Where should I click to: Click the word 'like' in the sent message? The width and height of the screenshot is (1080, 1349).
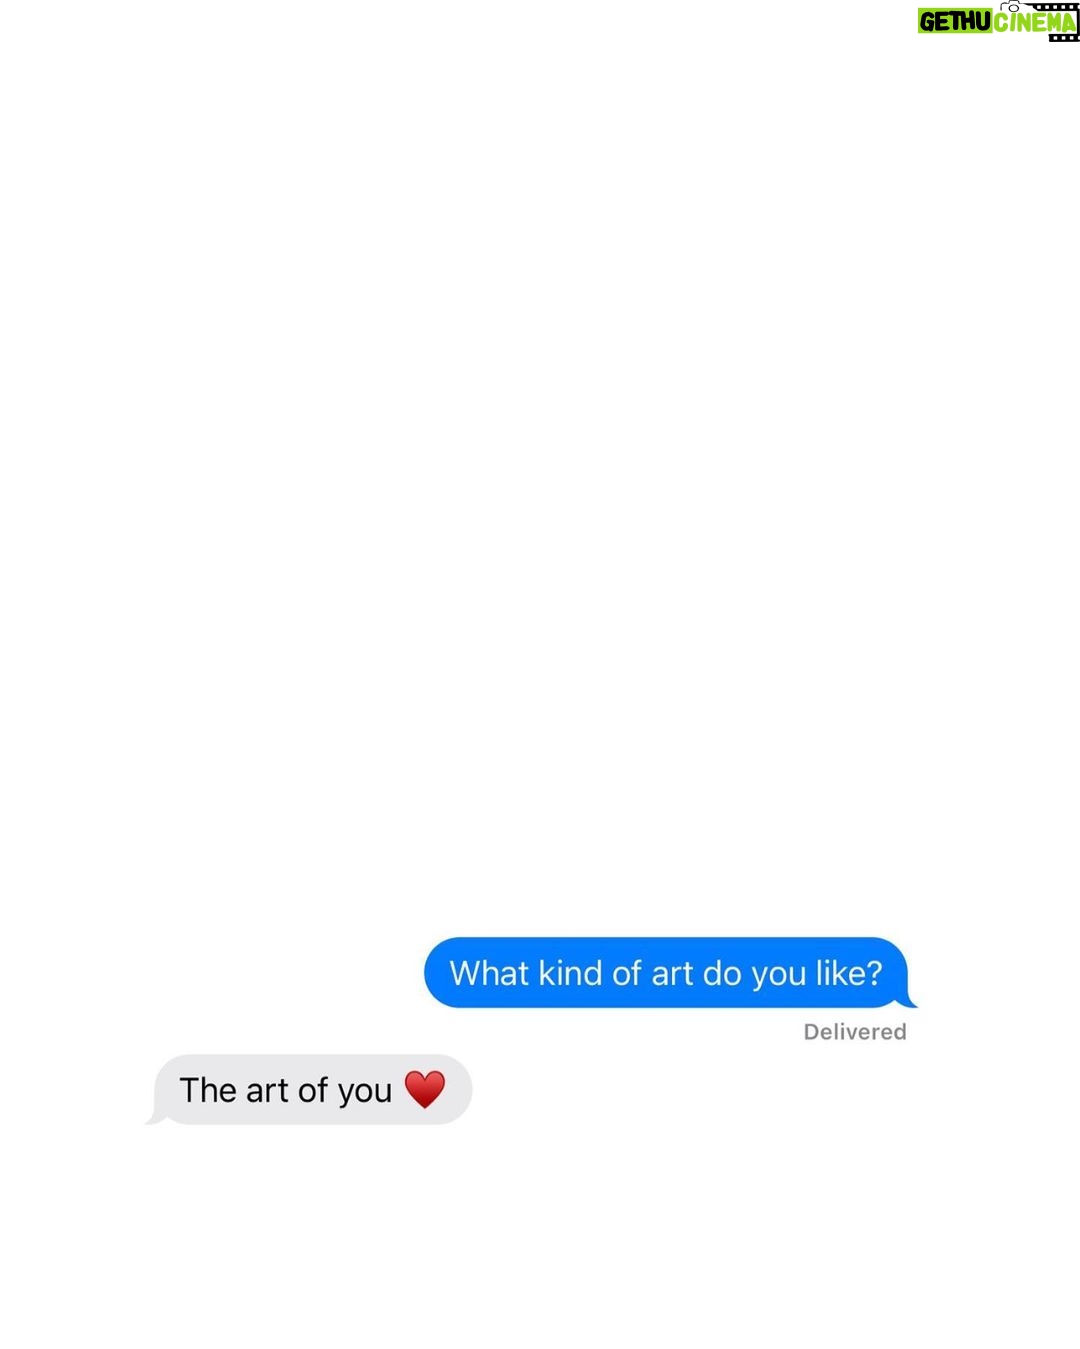pos(840,973)
